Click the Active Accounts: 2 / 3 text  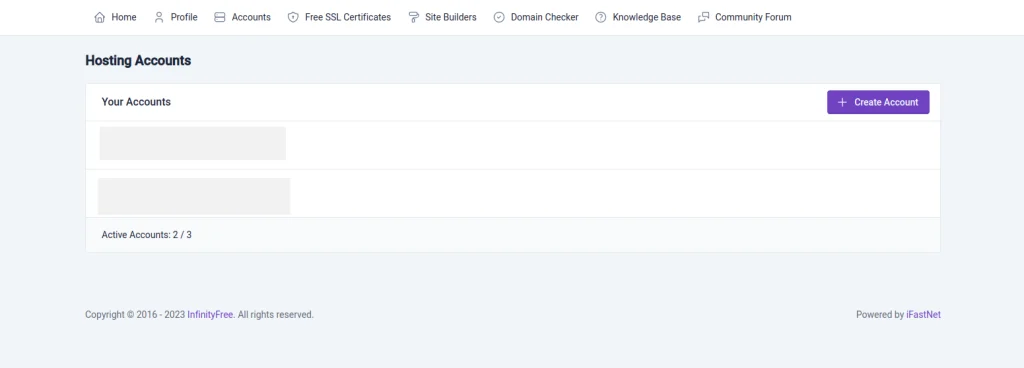coord(146,234)
